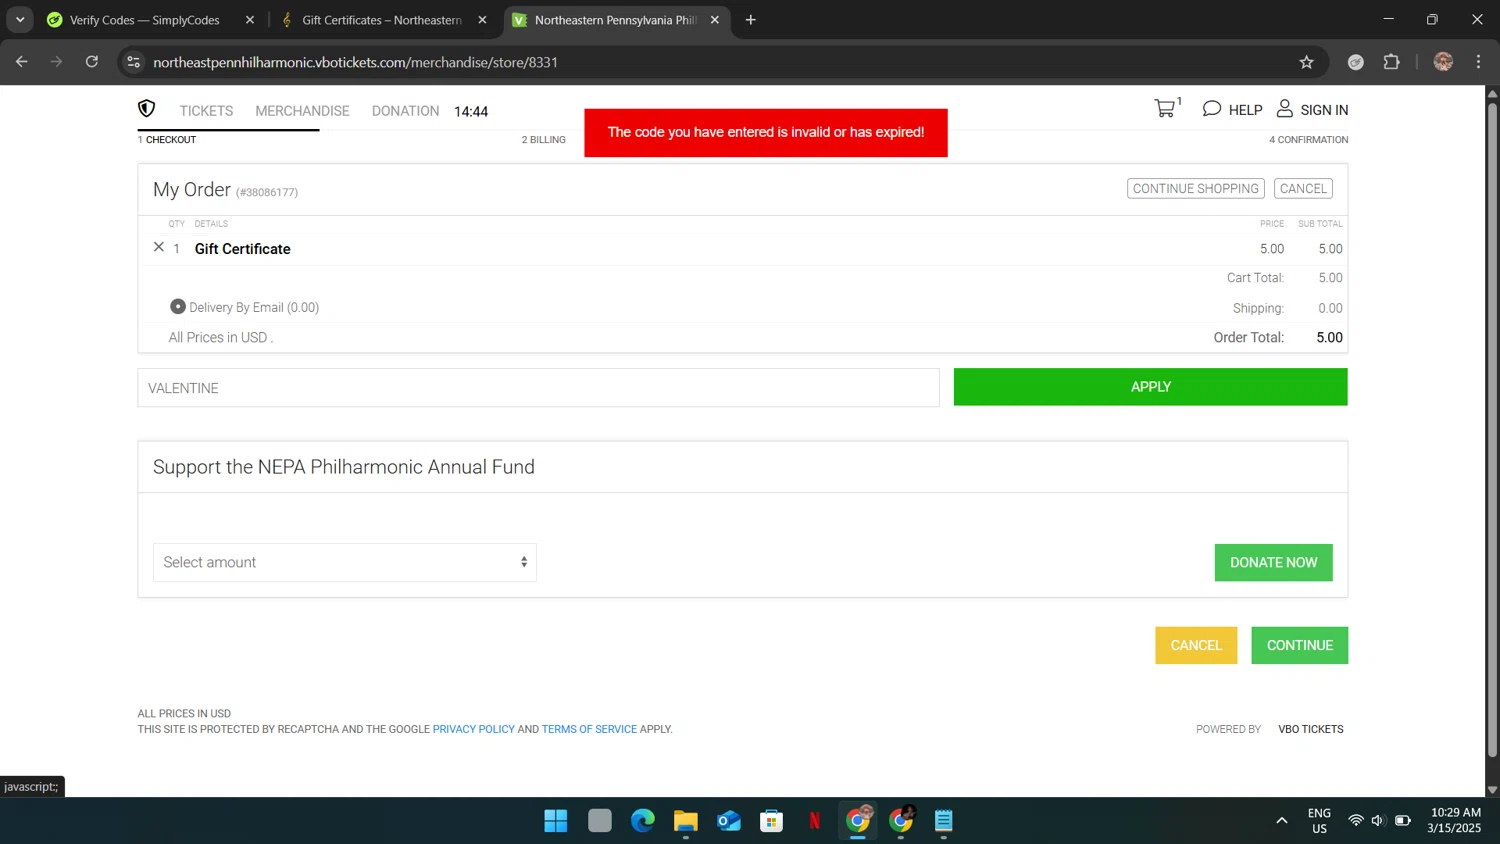Close the Verify Codes SimplyCodes tab
Screen dimensions: 1500x844
click(x=250, y=20)
